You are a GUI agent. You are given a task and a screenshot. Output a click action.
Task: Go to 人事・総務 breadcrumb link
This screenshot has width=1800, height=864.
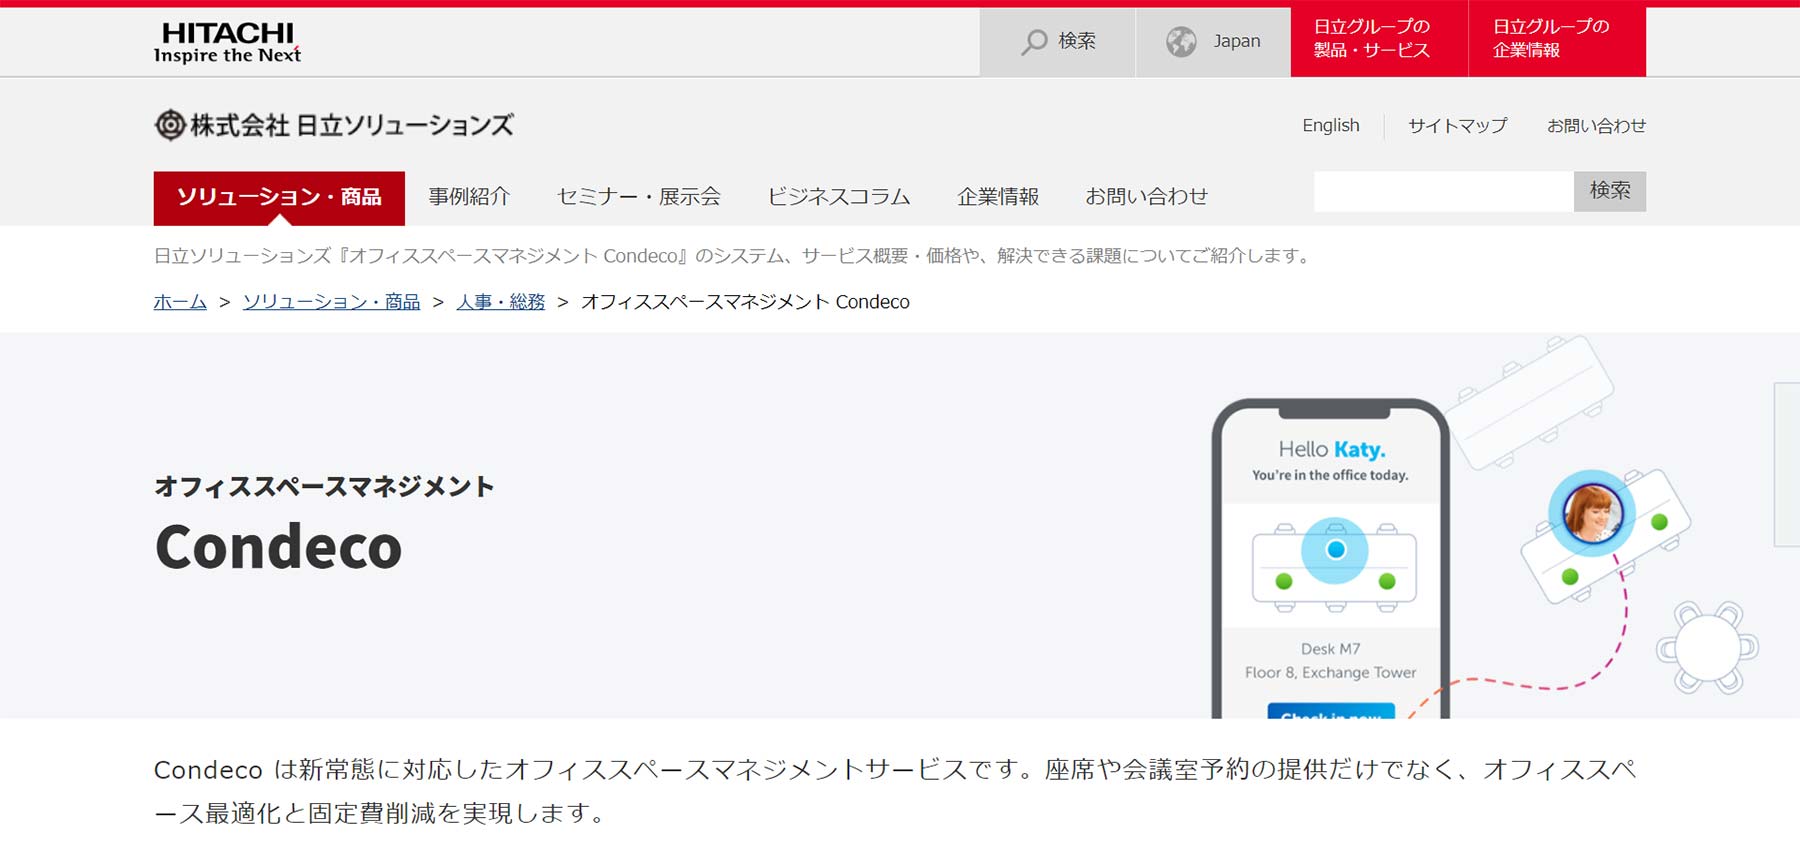500,302
